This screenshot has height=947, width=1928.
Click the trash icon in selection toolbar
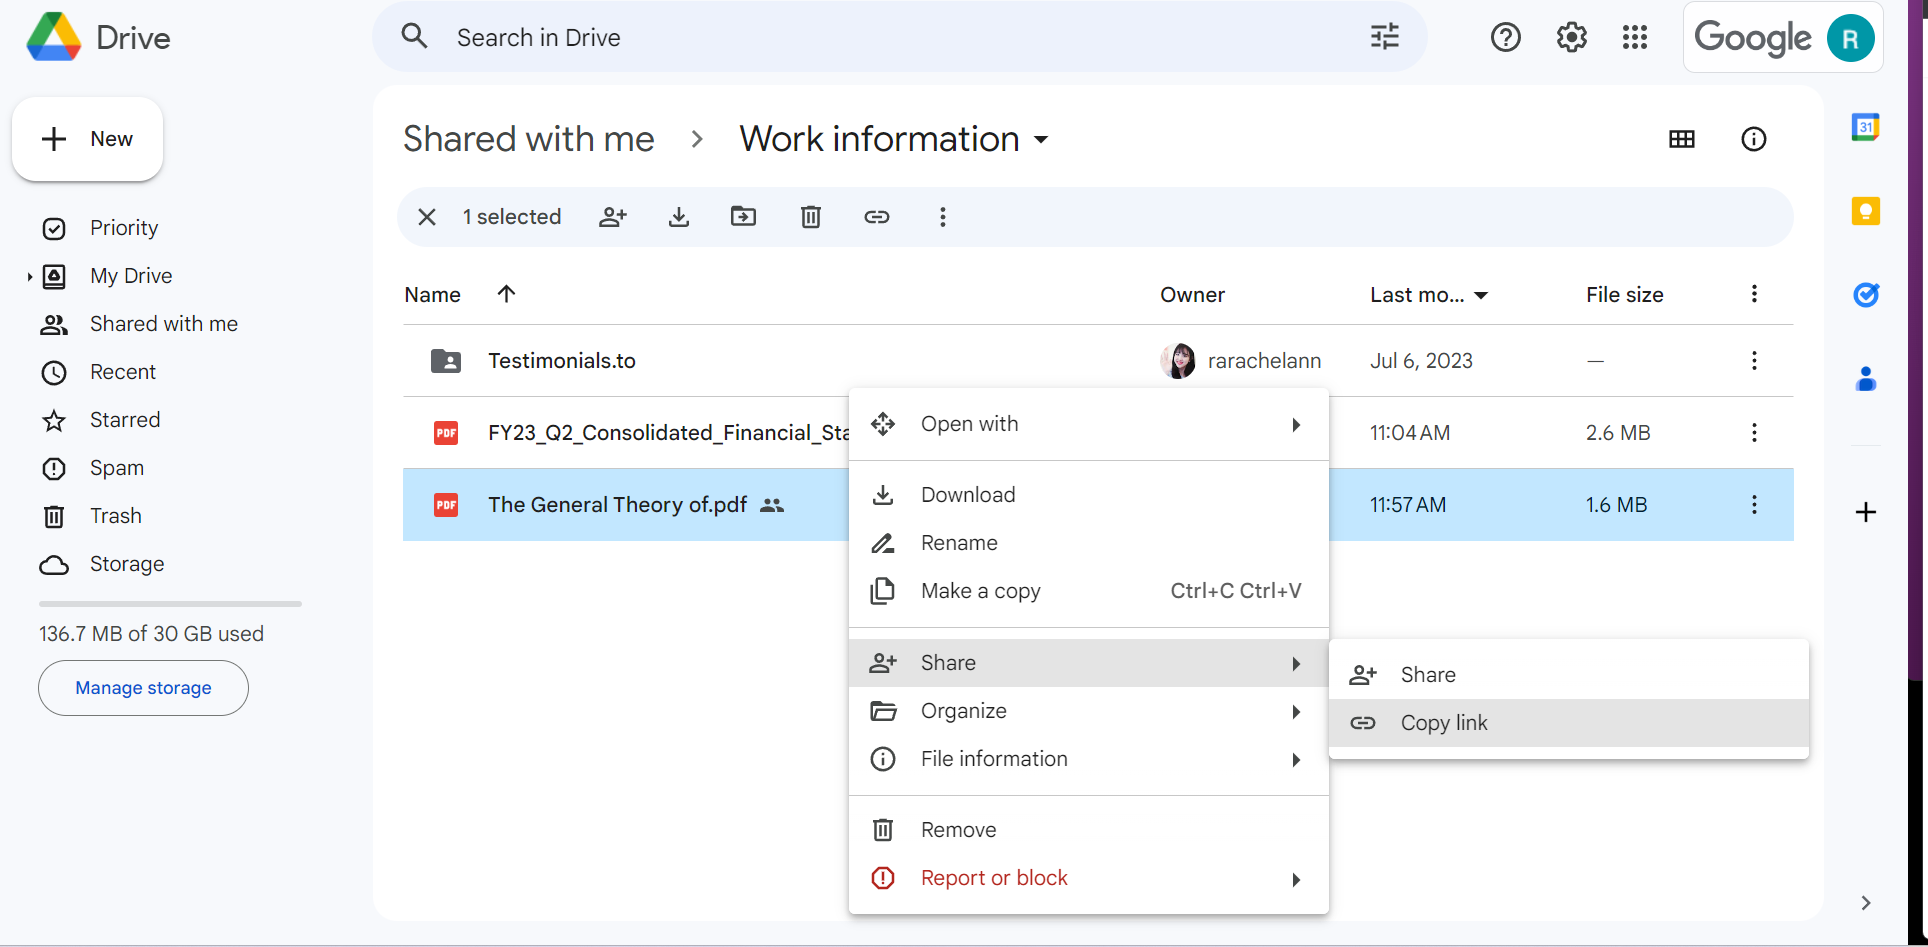[810, 217]
